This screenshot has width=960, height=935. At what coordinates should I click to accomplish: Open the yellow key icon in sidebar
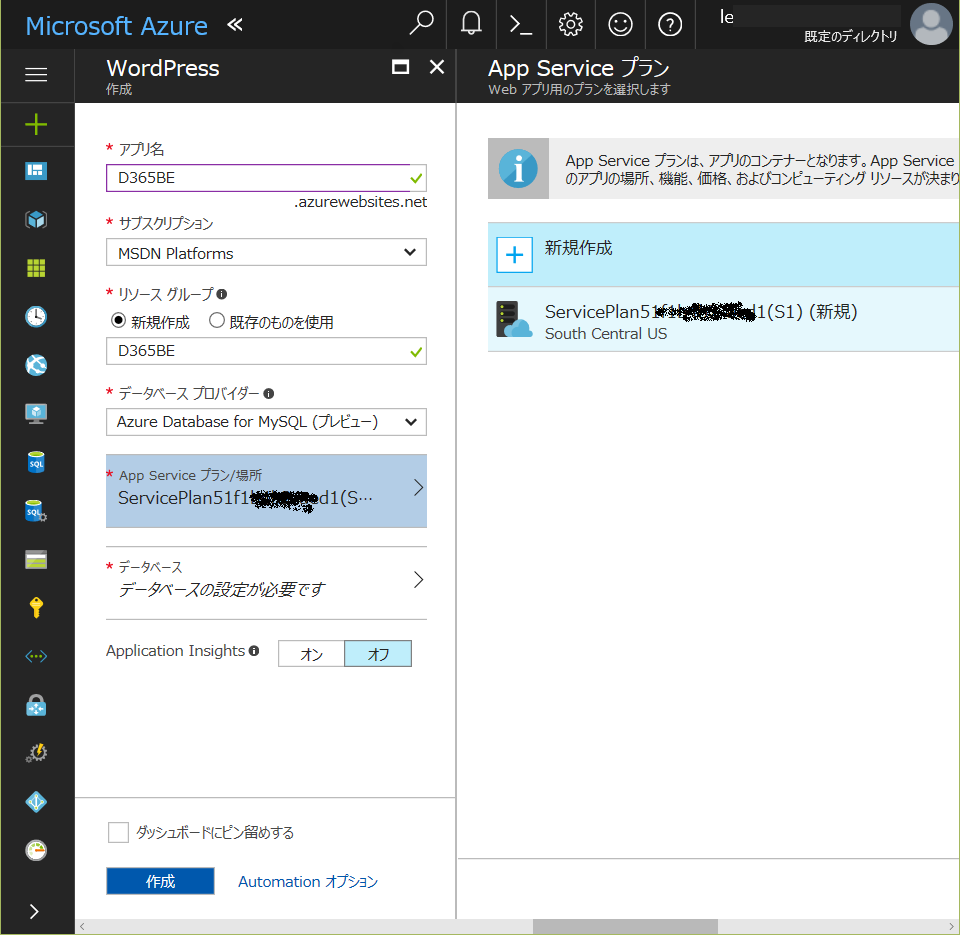tap(36, 608)
